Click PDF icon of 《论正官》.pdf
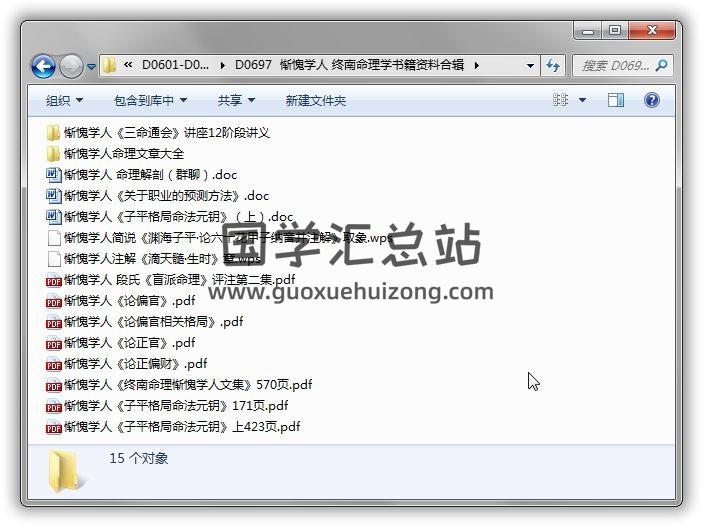Screen dimensions: 703x527 click(53, 343)
